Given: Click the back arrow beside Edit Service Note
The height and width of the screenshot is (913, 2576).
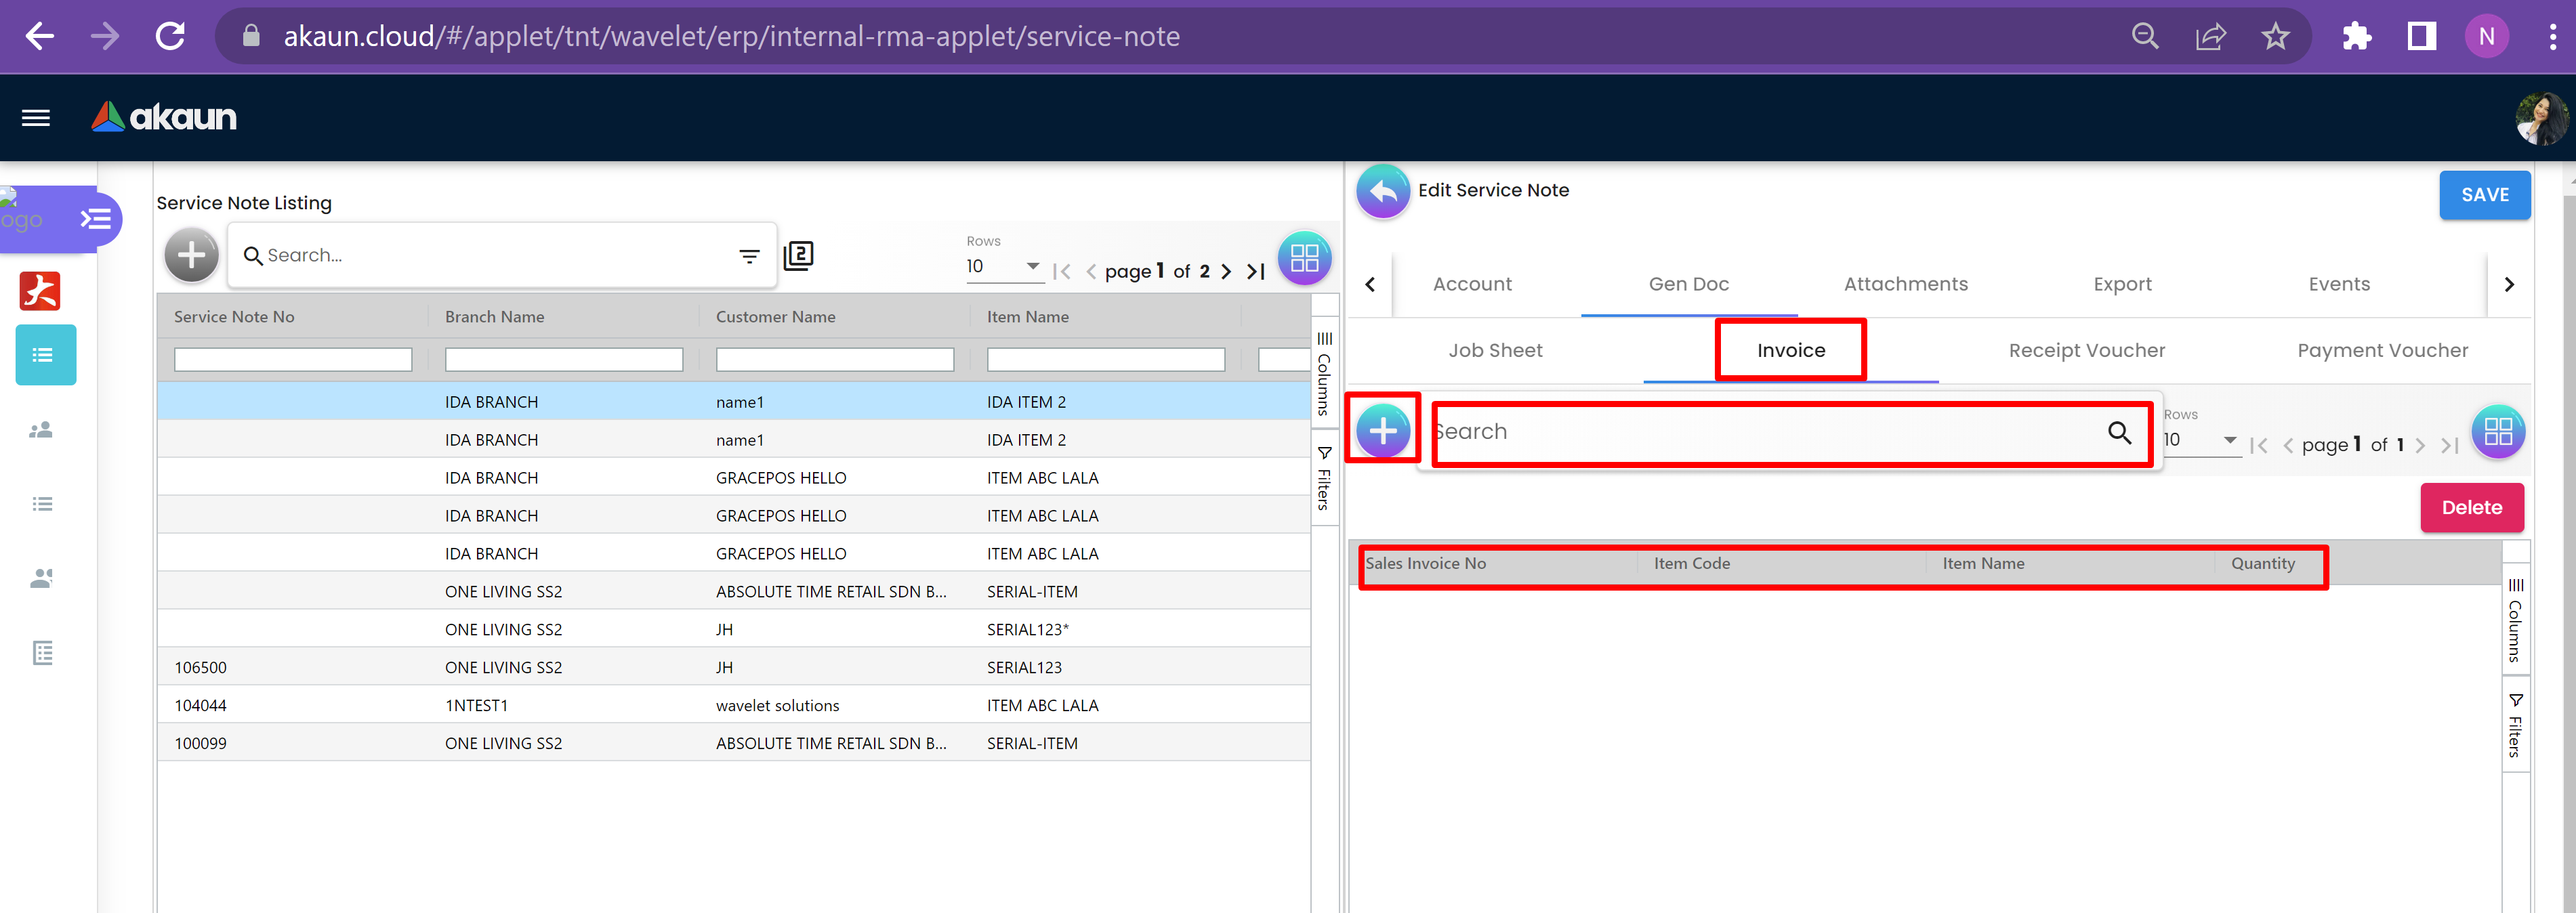Looking at the screenshot, I should (x=1382, y=191).
